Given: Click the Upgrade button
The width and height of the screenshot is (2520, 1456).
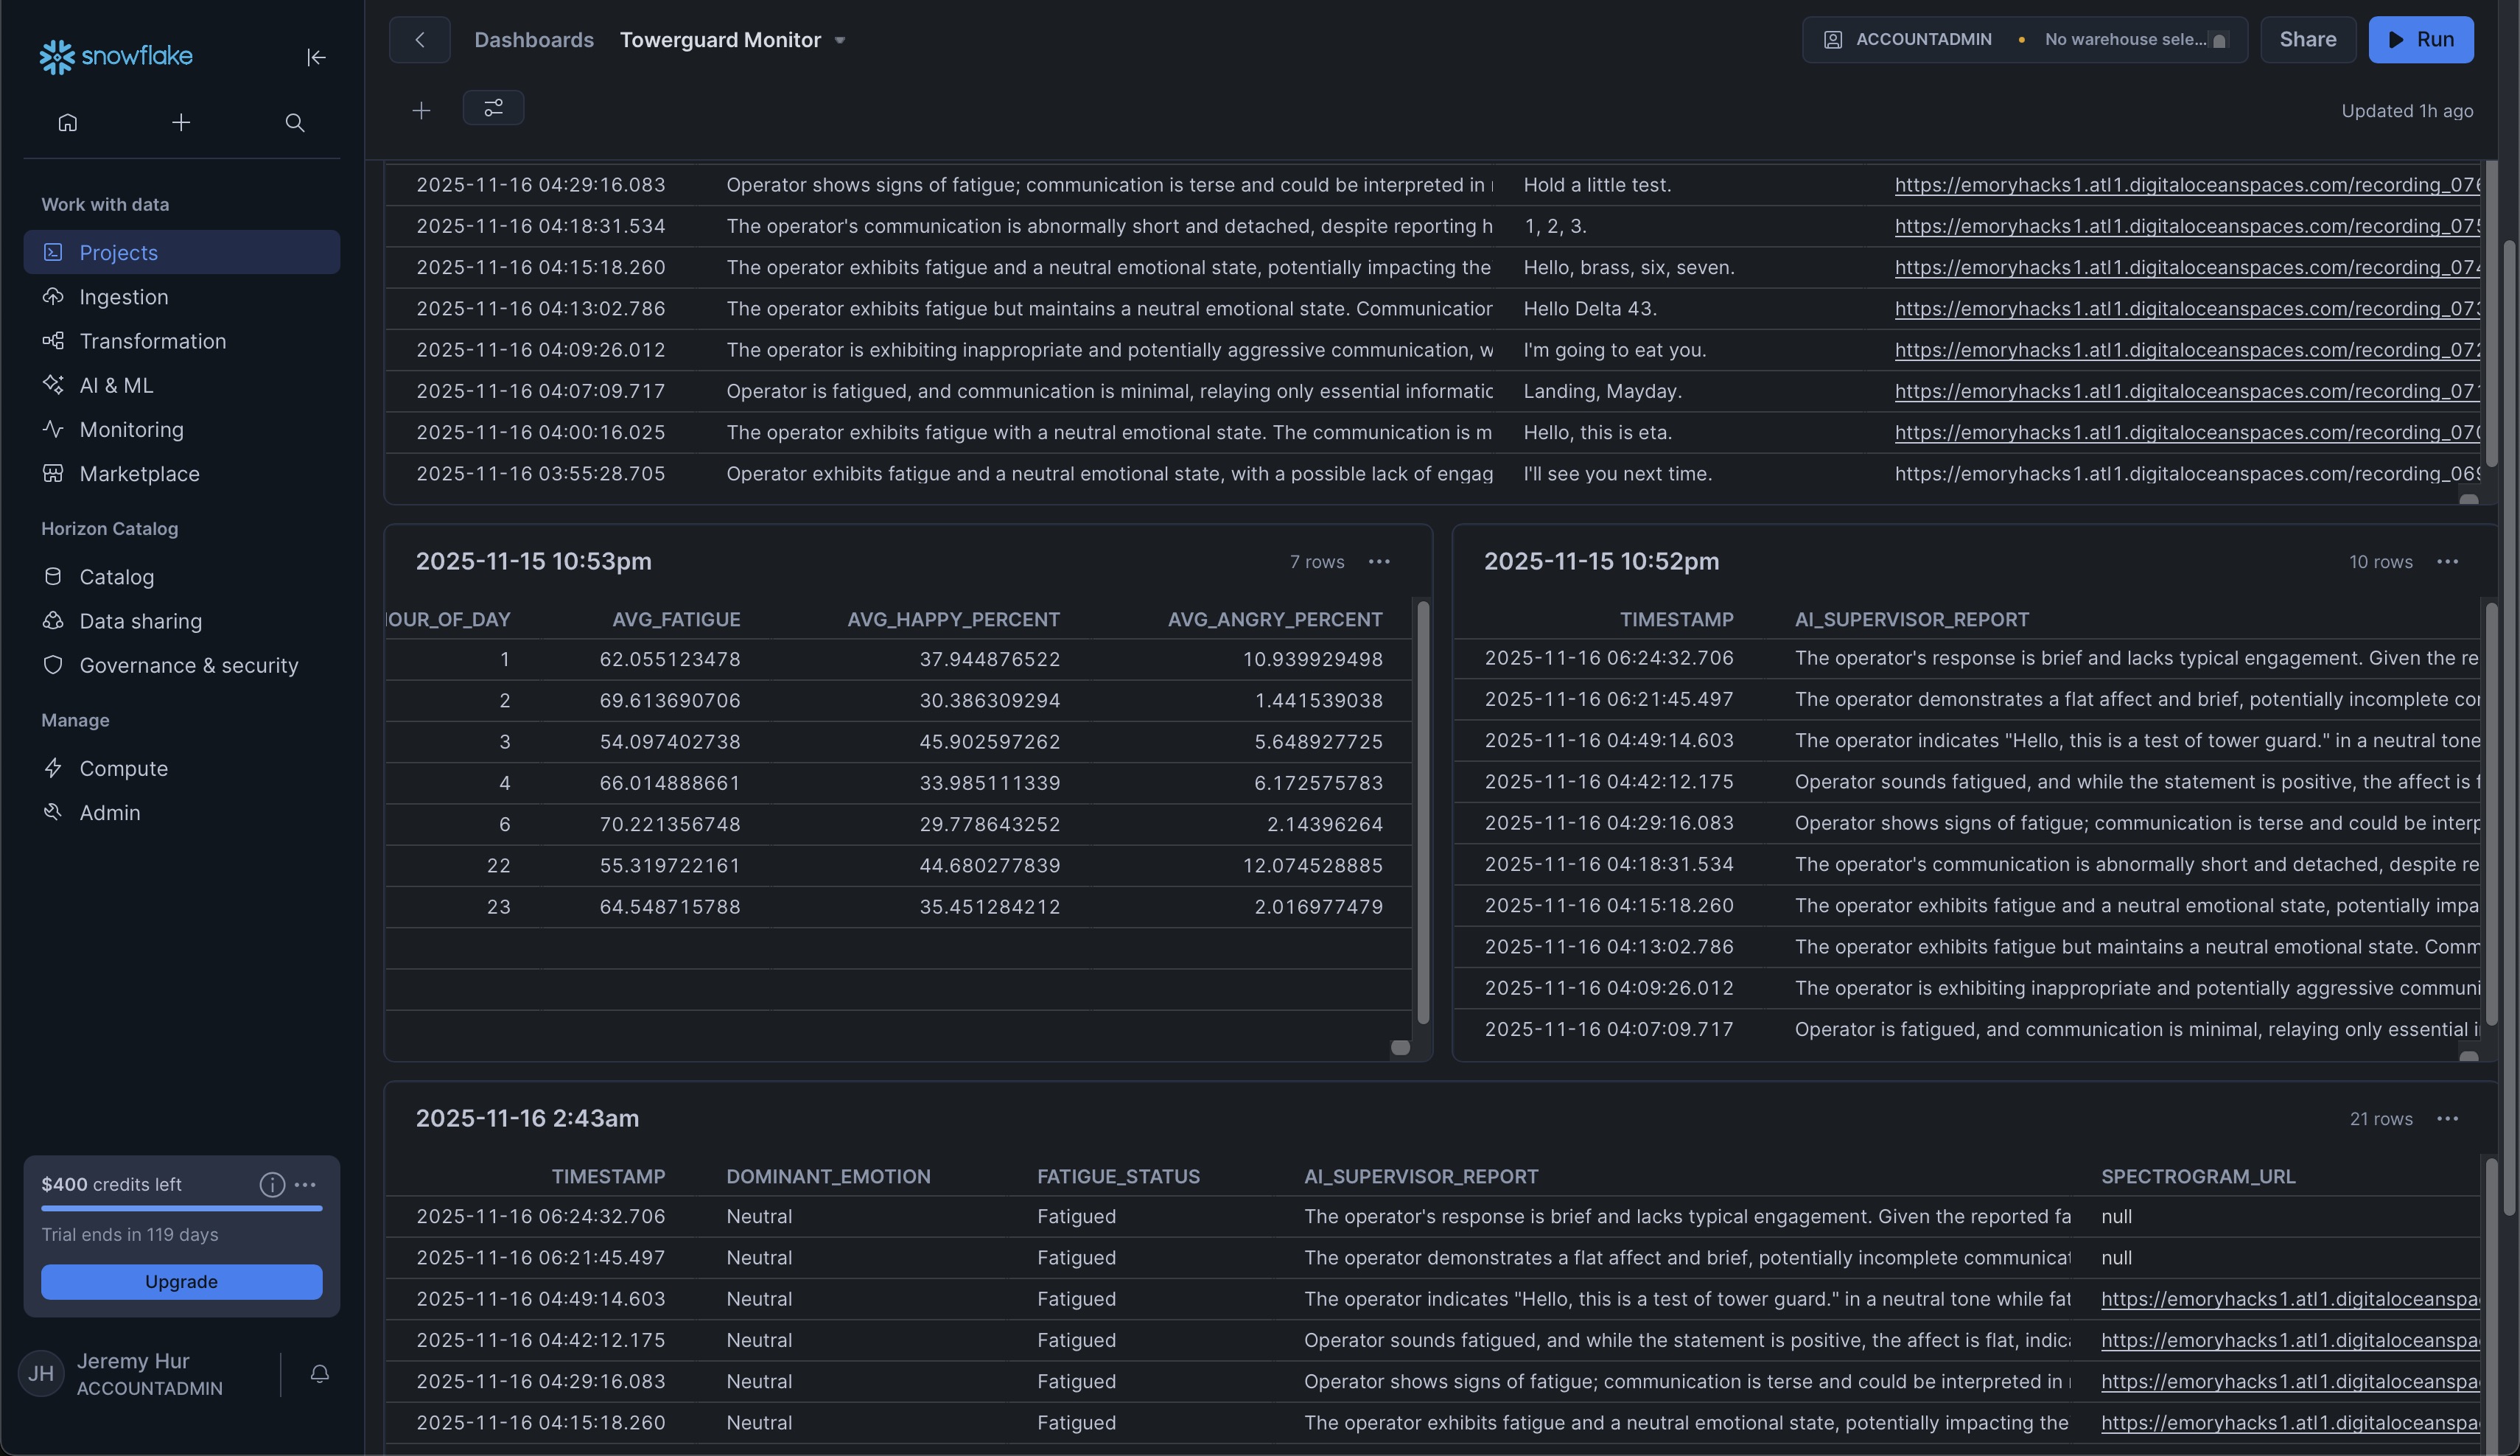Looking at the screenshot, I should pos(181,1282).
